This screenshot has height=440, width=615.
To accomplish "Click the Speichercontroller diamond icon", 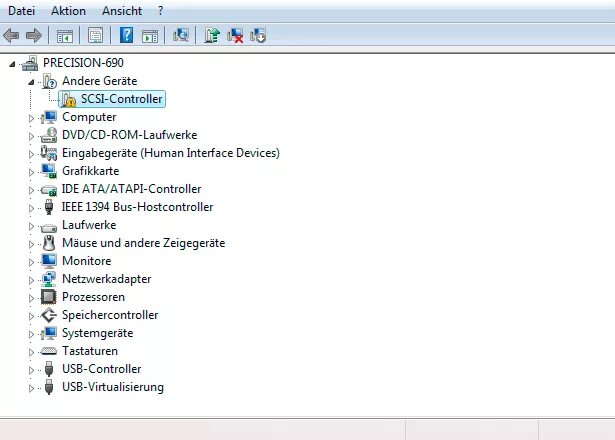I will pyautogui.click(x=49, y=315).
